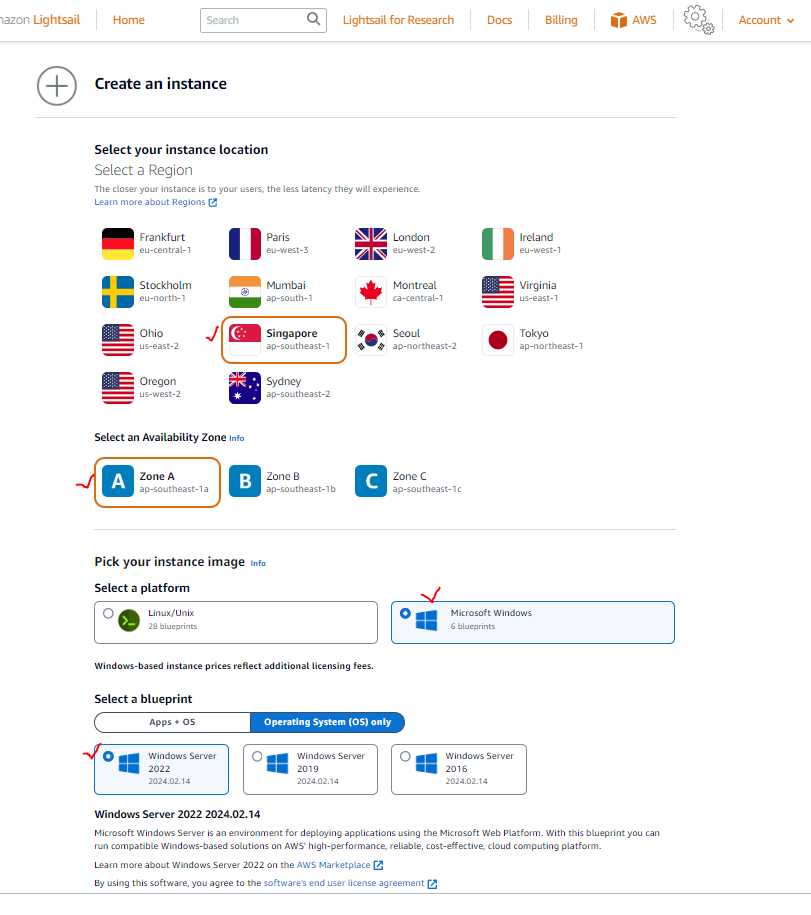Click the search magnifier icon

[313, 19]
